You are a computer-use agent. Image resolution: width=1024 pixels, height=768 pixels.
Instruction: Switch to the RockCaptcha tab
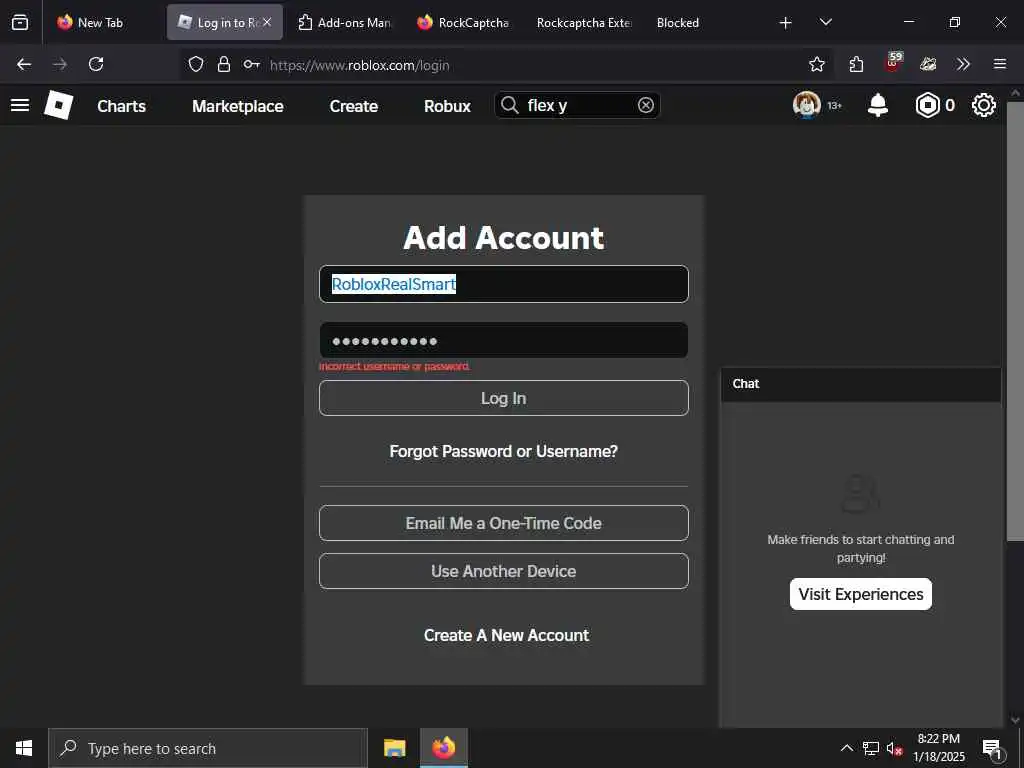coord(463,22)
